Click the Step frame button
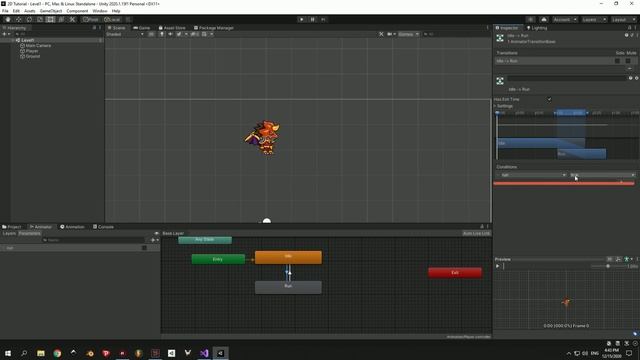 coord(323,20)
